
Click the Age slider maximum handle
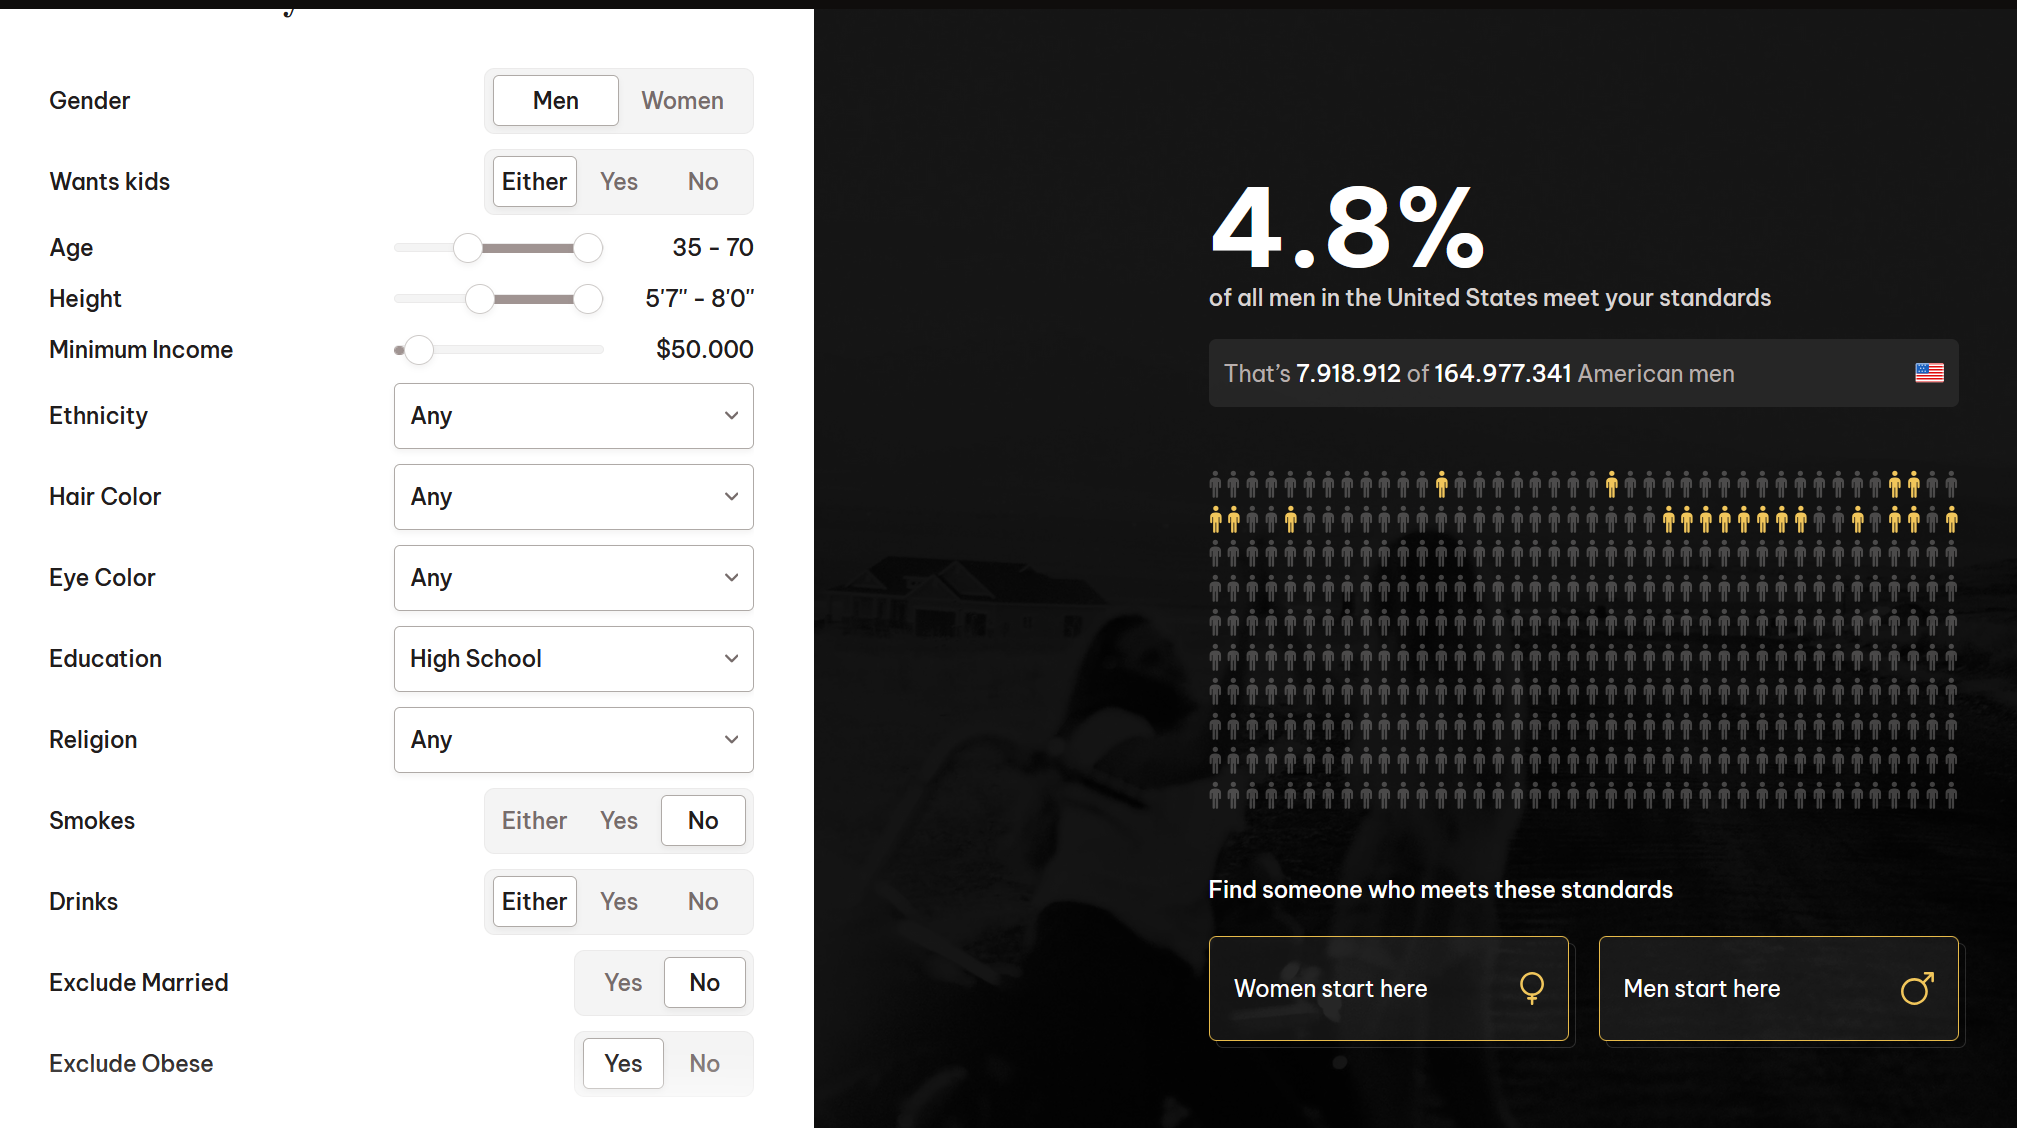[588, 248]
